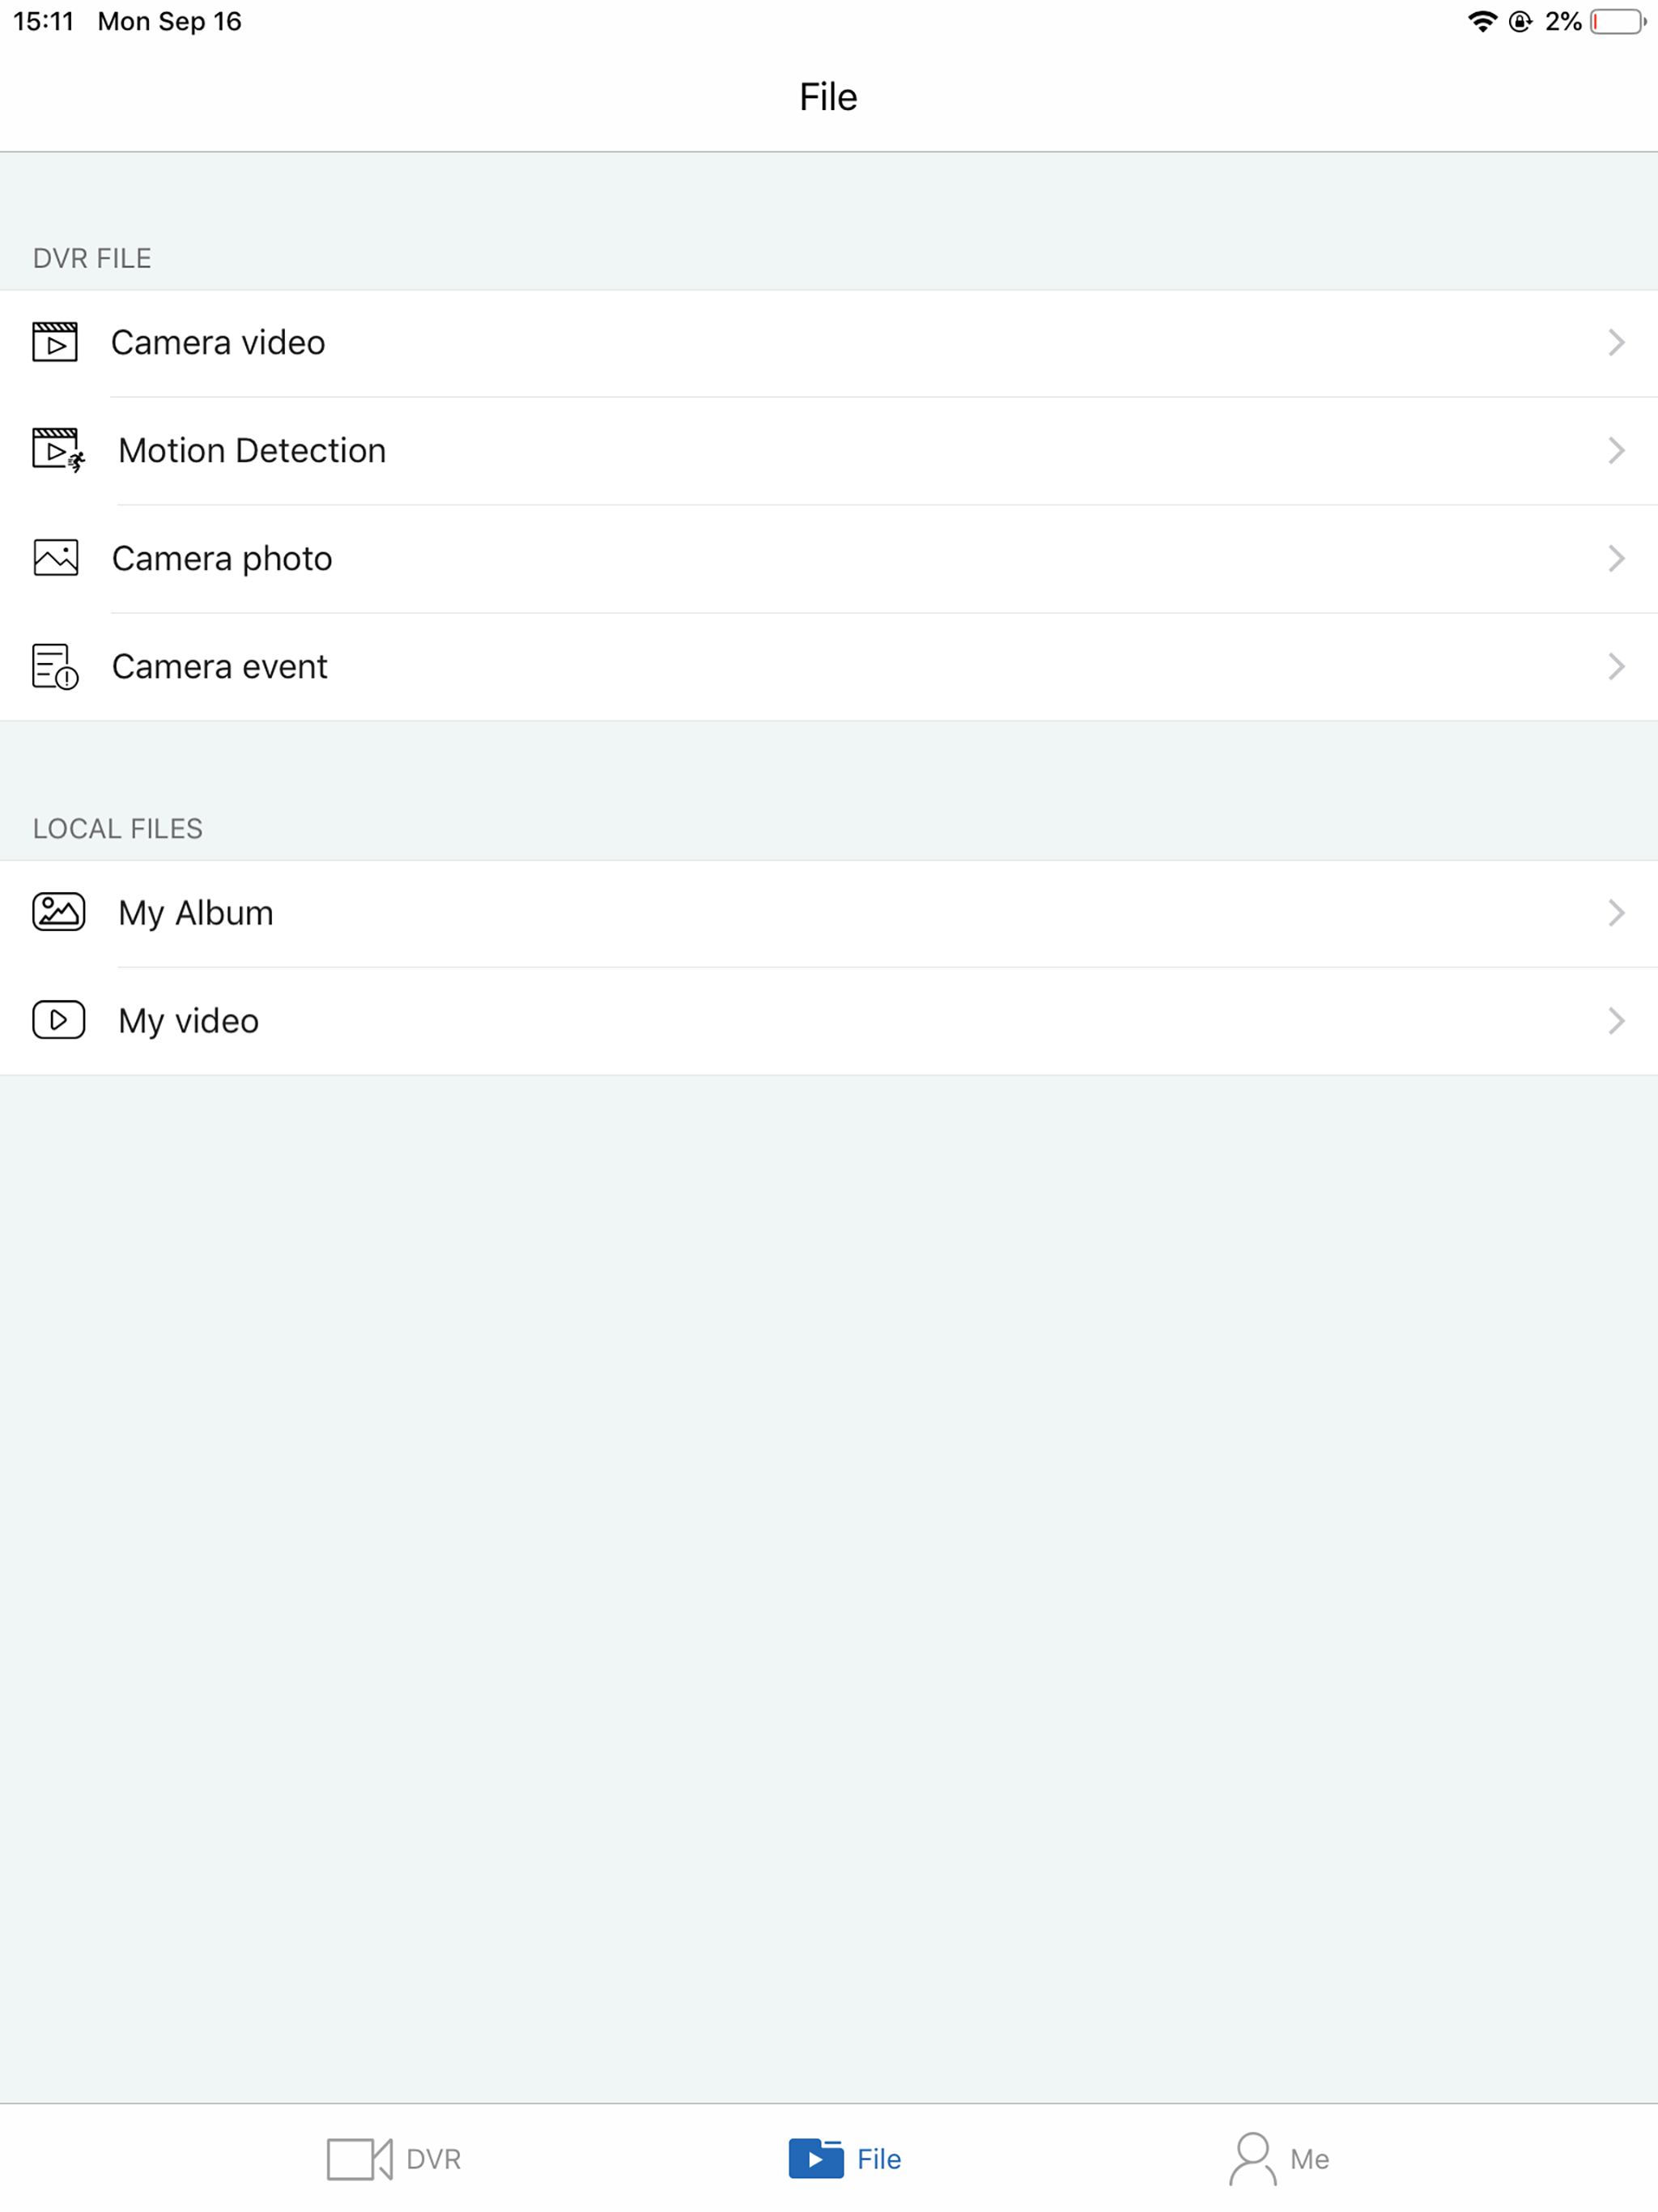Viewport: 1658px width, 2212px height.
Task: Open the My video entry
Action: pos(829,1021)
